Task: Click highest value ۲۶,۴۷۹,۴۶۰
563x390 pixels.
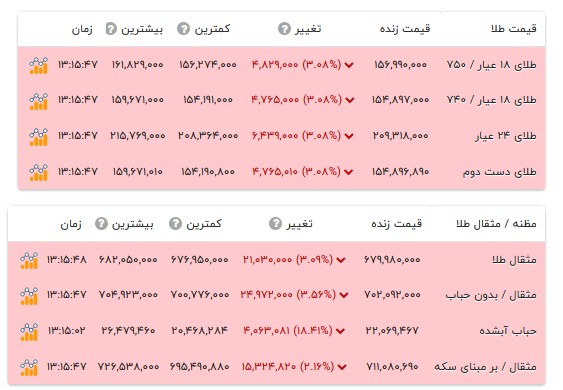Action: click(x=128, y=330)
